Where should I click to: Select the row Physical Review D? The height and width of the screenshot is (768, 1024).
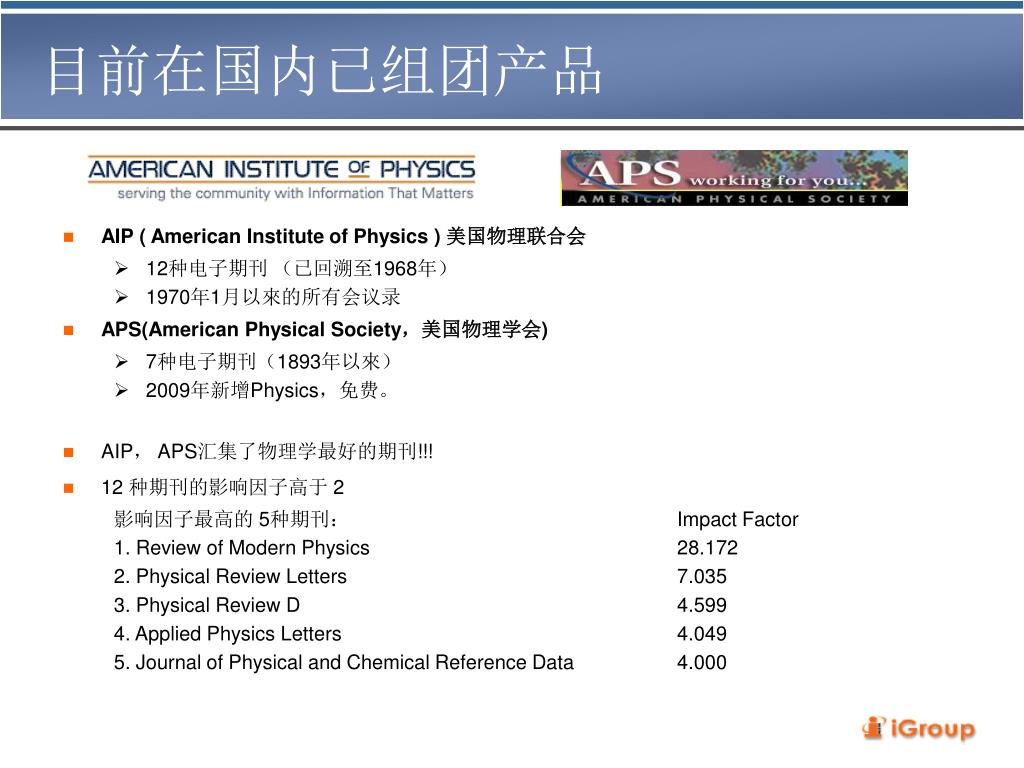tap(206, 605)
